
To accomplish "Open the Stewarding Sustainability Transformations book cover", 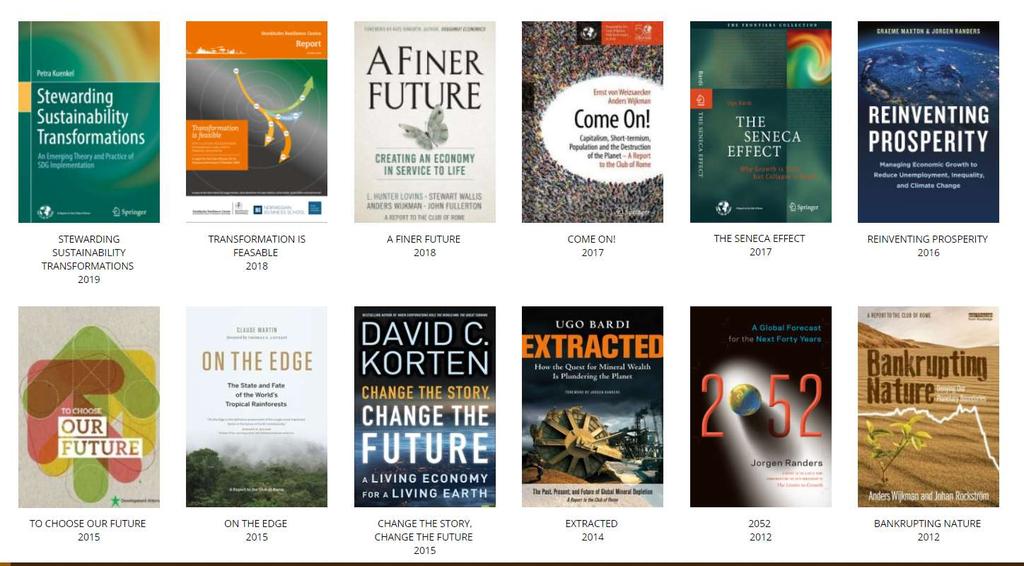I will (89, 122).
